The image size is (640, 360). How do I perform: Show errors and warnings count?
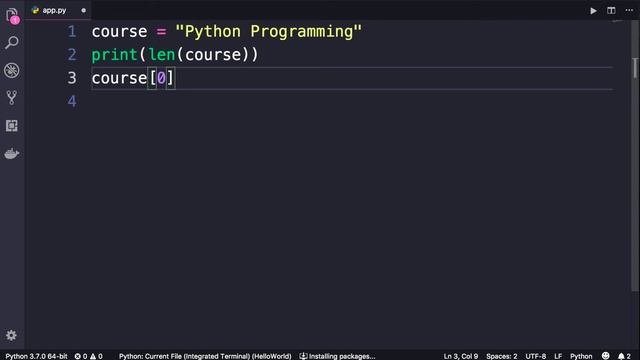89,356
